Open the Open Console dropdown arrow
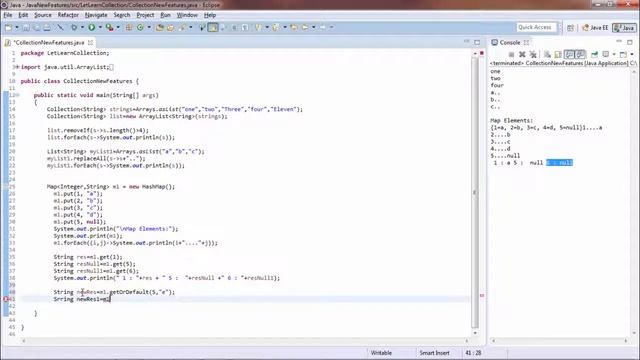The image size is (640, 360). click(632, 54)
